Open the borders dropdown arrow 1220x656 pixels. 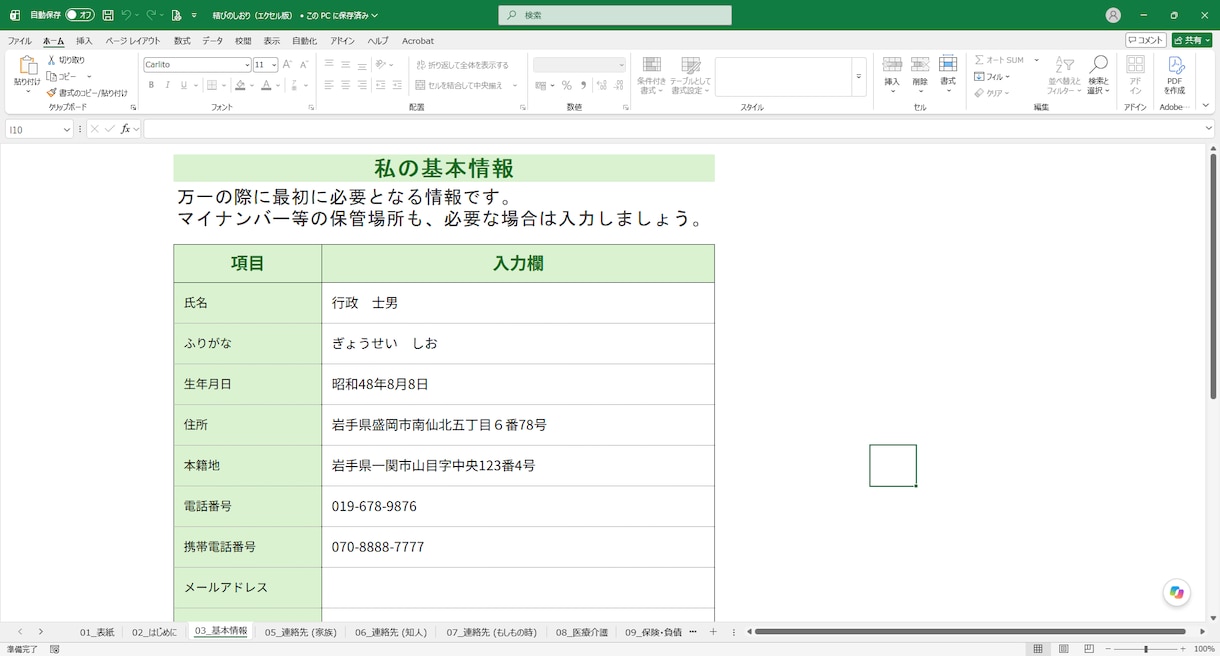click(224, 86)
